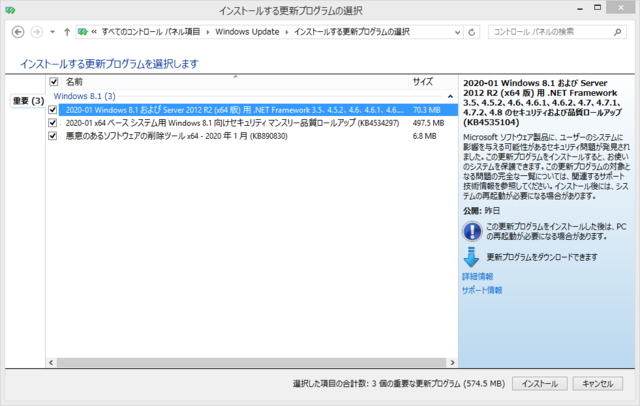This screenshot has width=640, height=406.
Task: Maximize the window
Action: [x=598, y=7]
